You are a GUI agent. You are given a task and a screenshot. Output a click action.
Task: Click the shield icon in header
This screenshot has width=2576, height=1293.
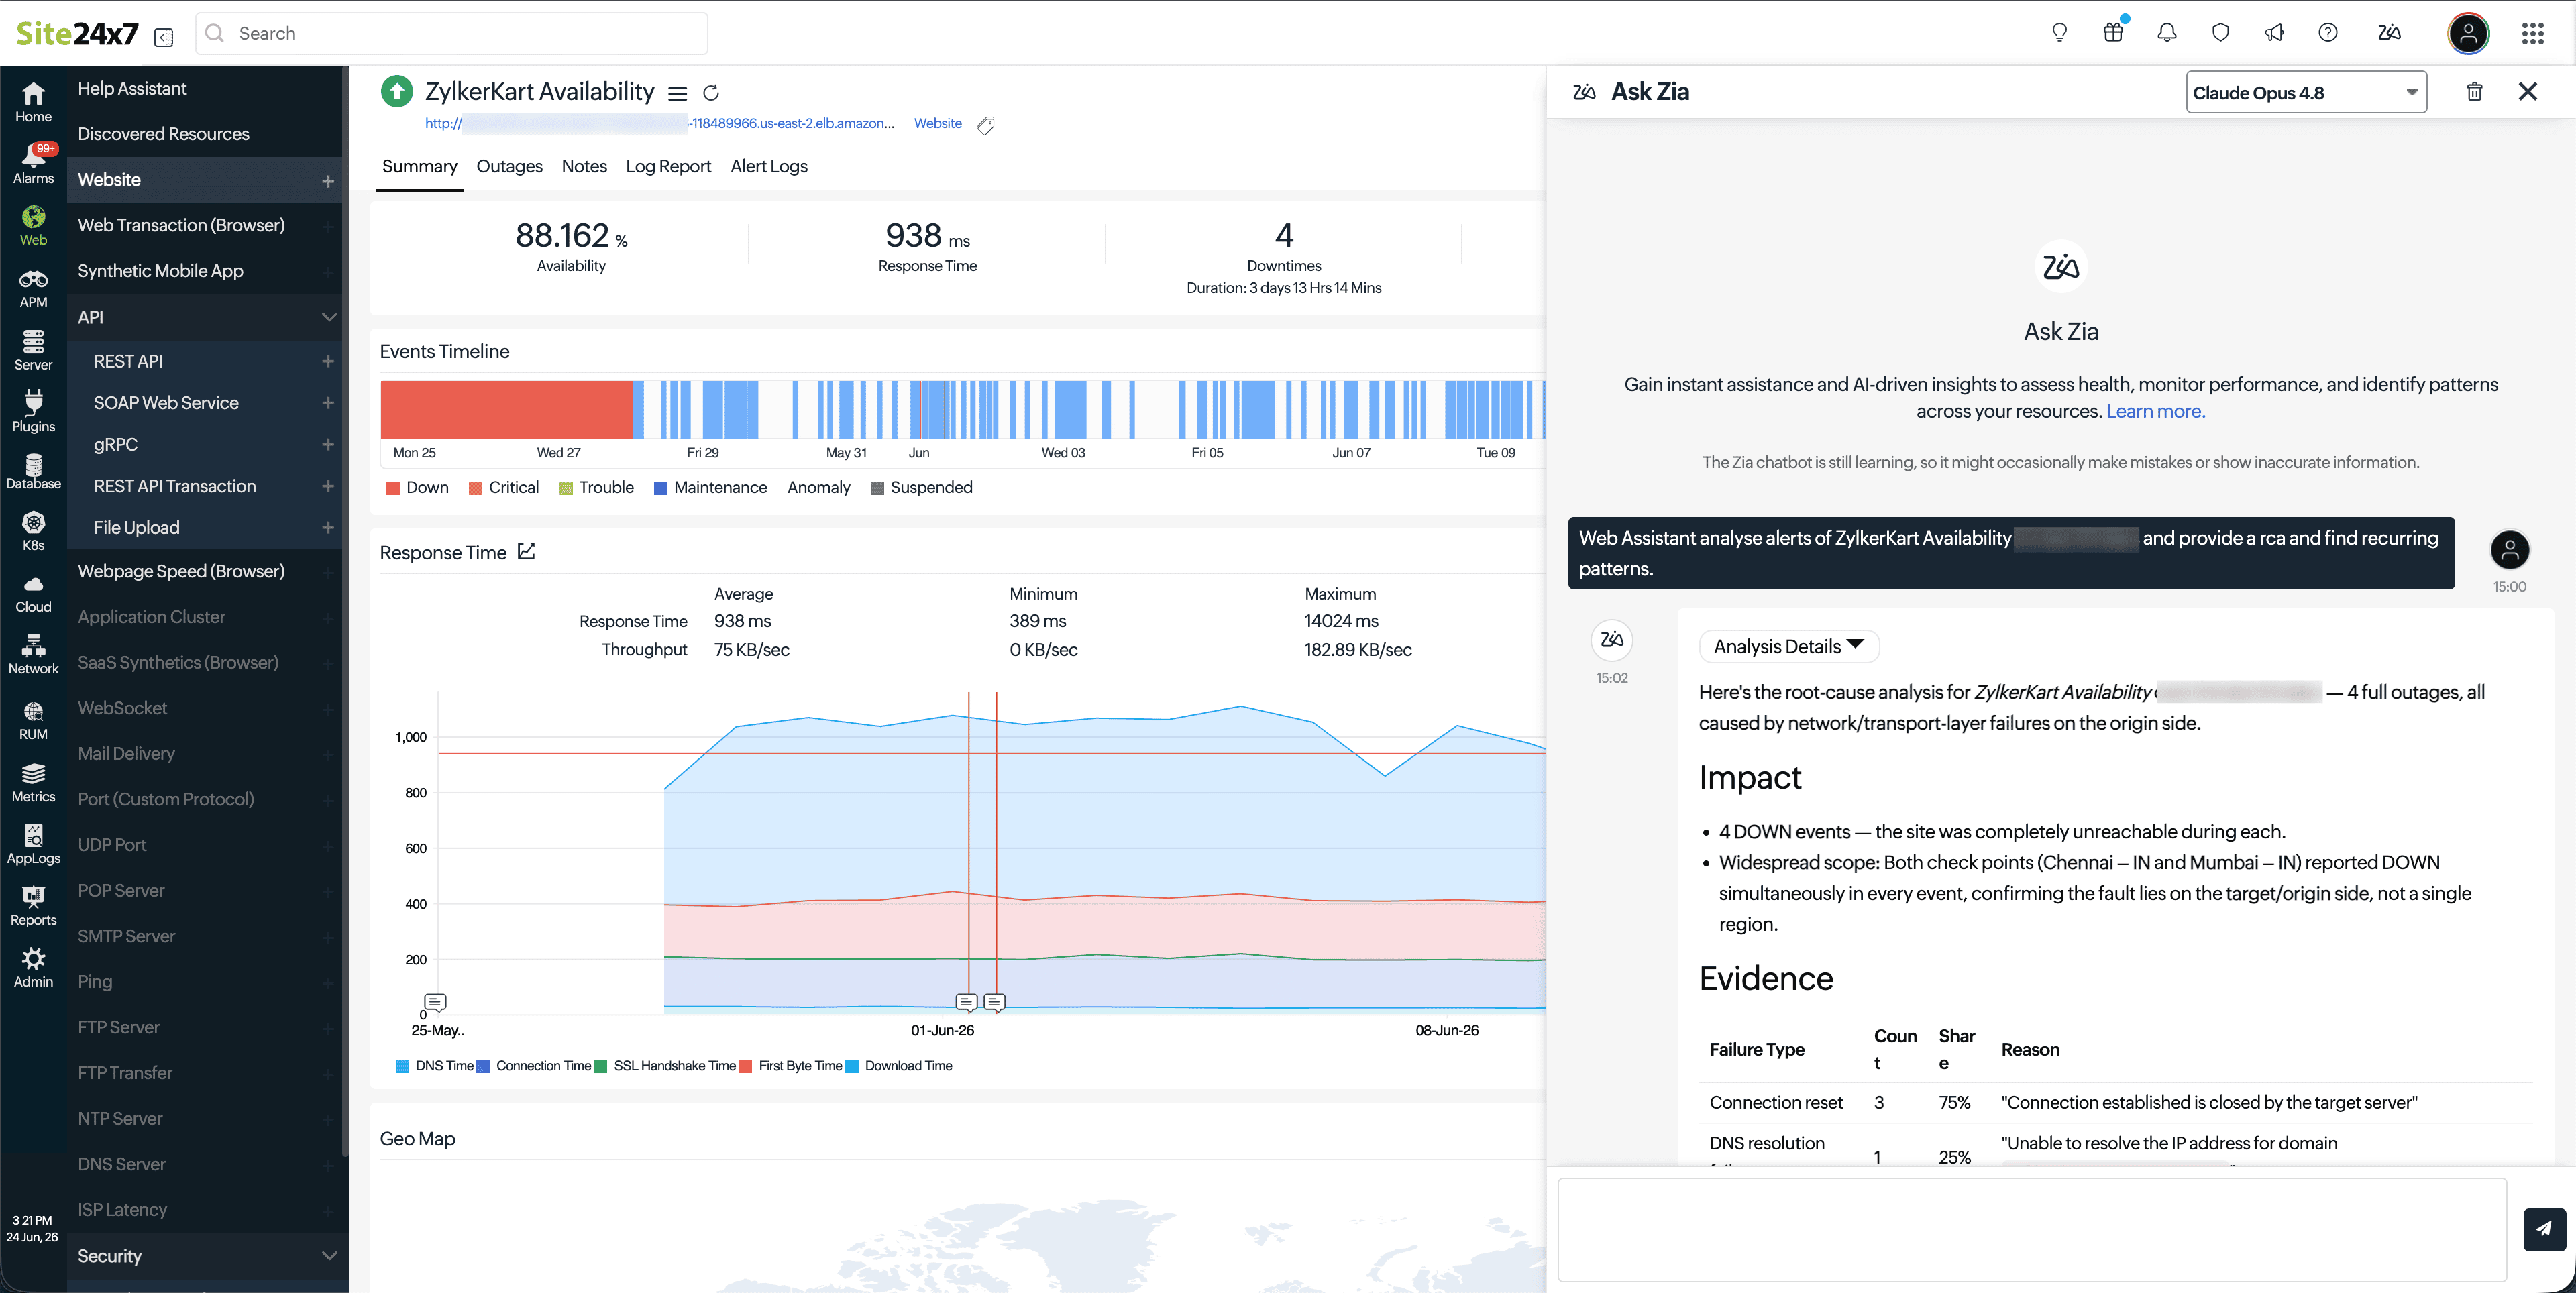pos(2220,33)
